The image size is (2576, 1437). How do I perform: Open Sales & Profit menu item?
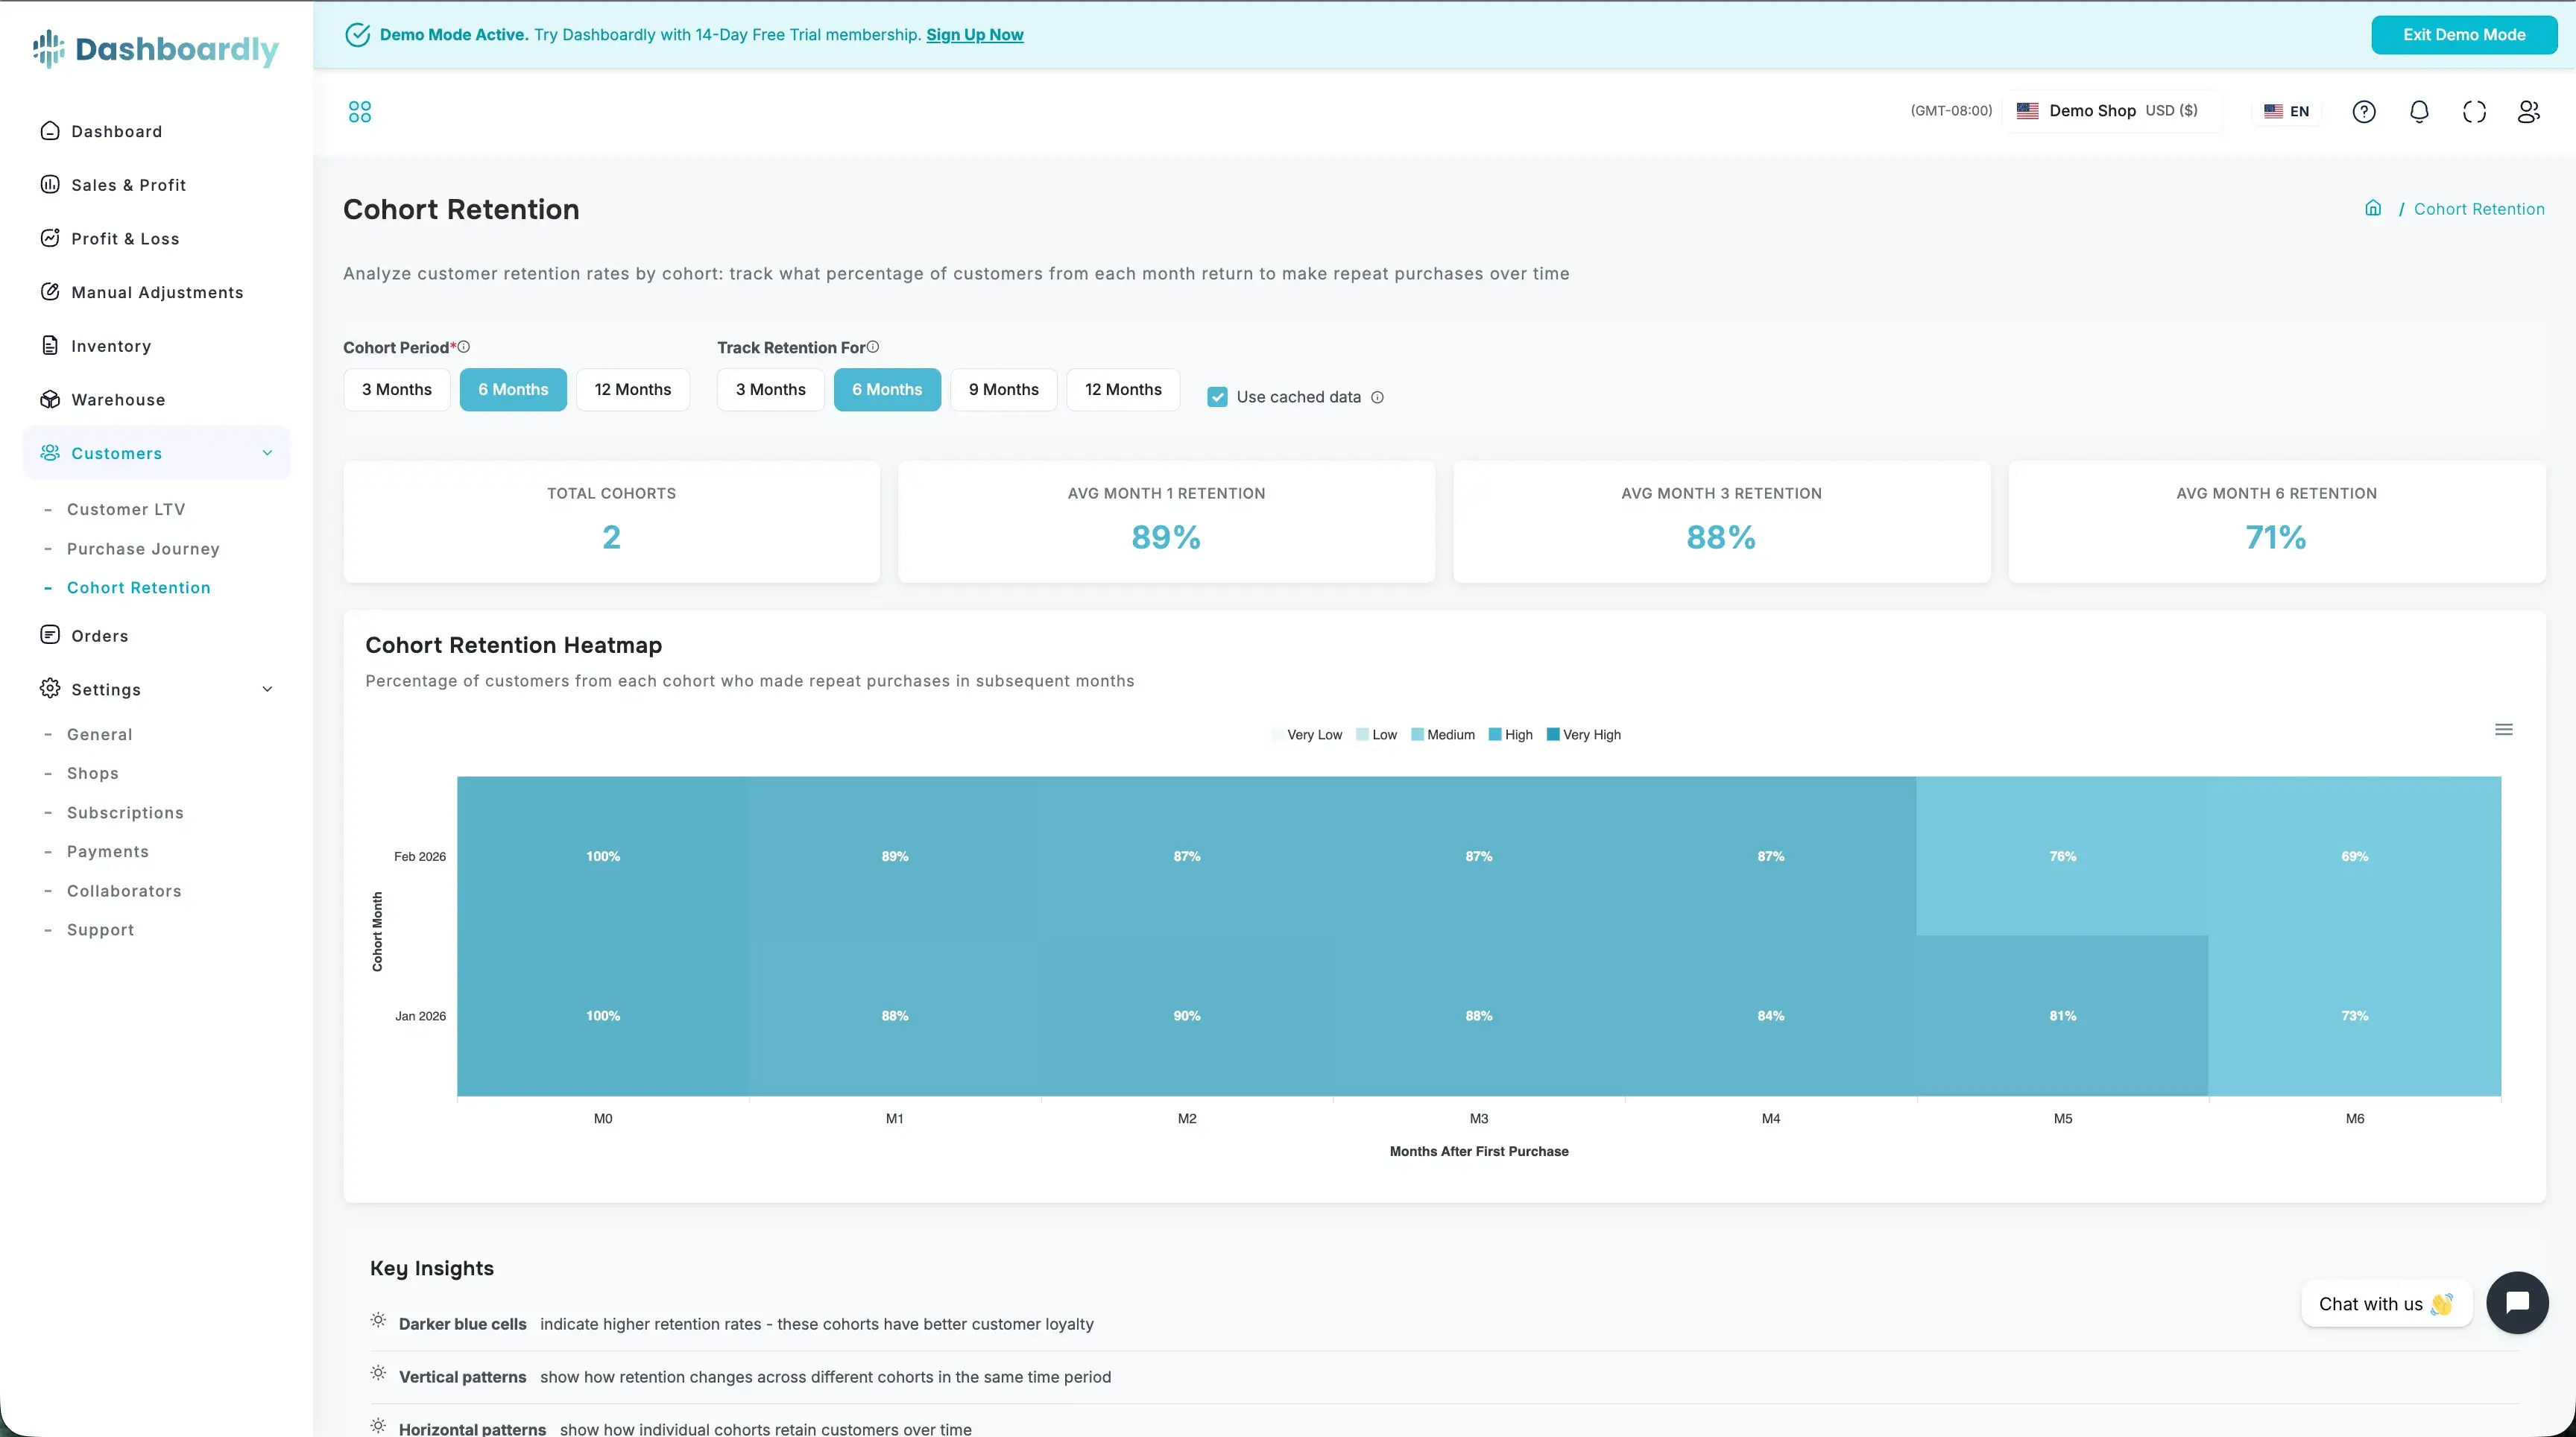(x=128, y=185)
